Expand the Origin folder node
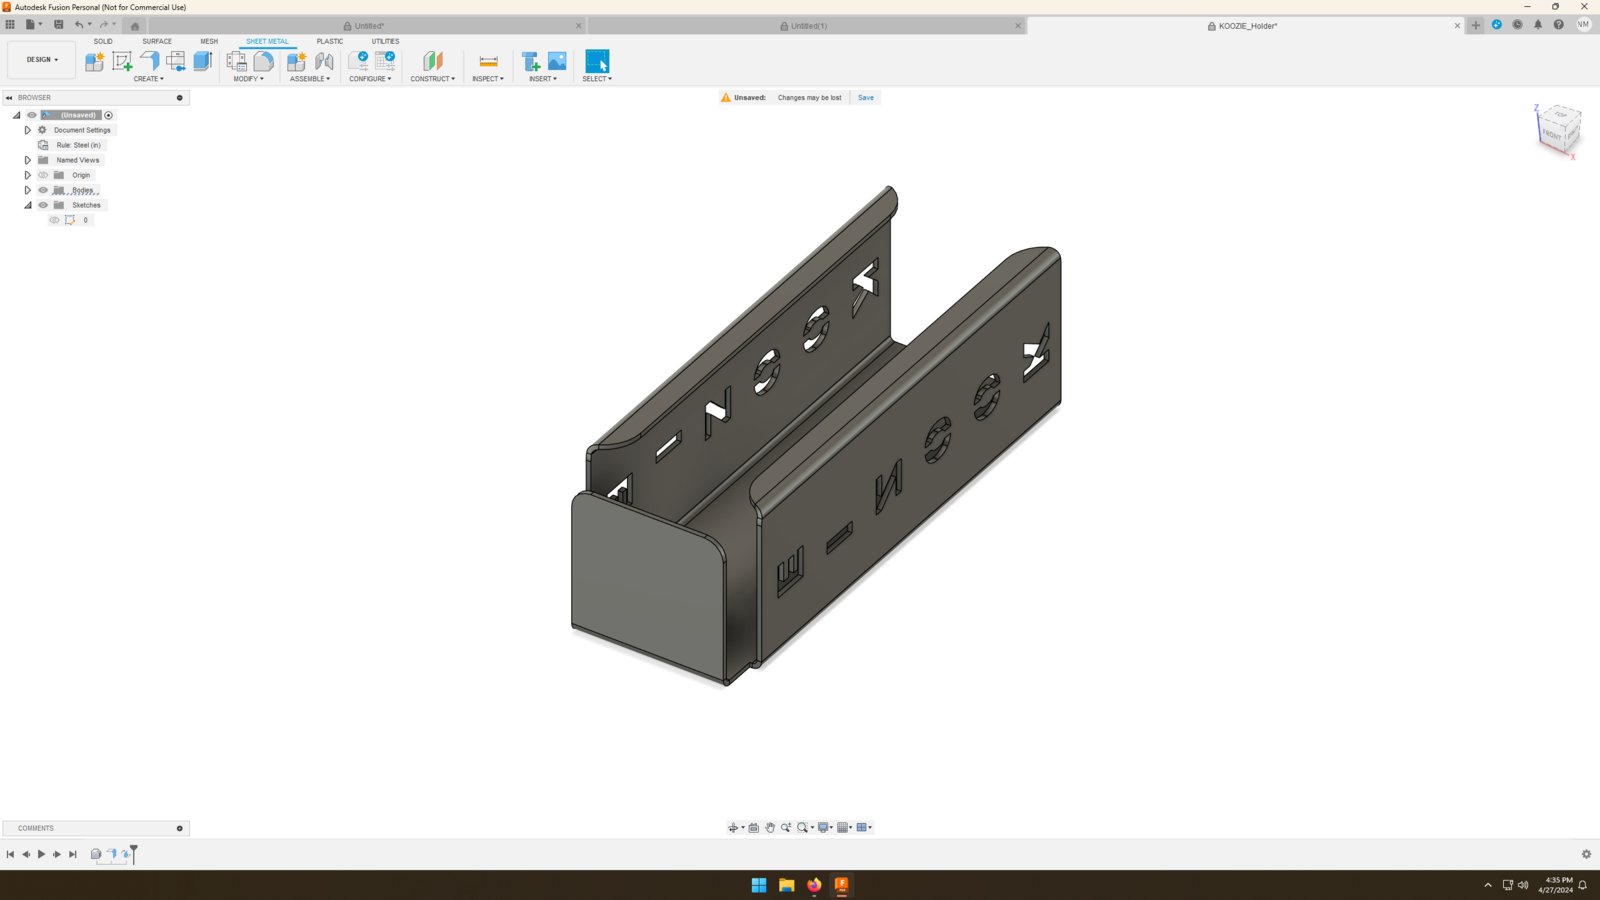 (28, 175)
